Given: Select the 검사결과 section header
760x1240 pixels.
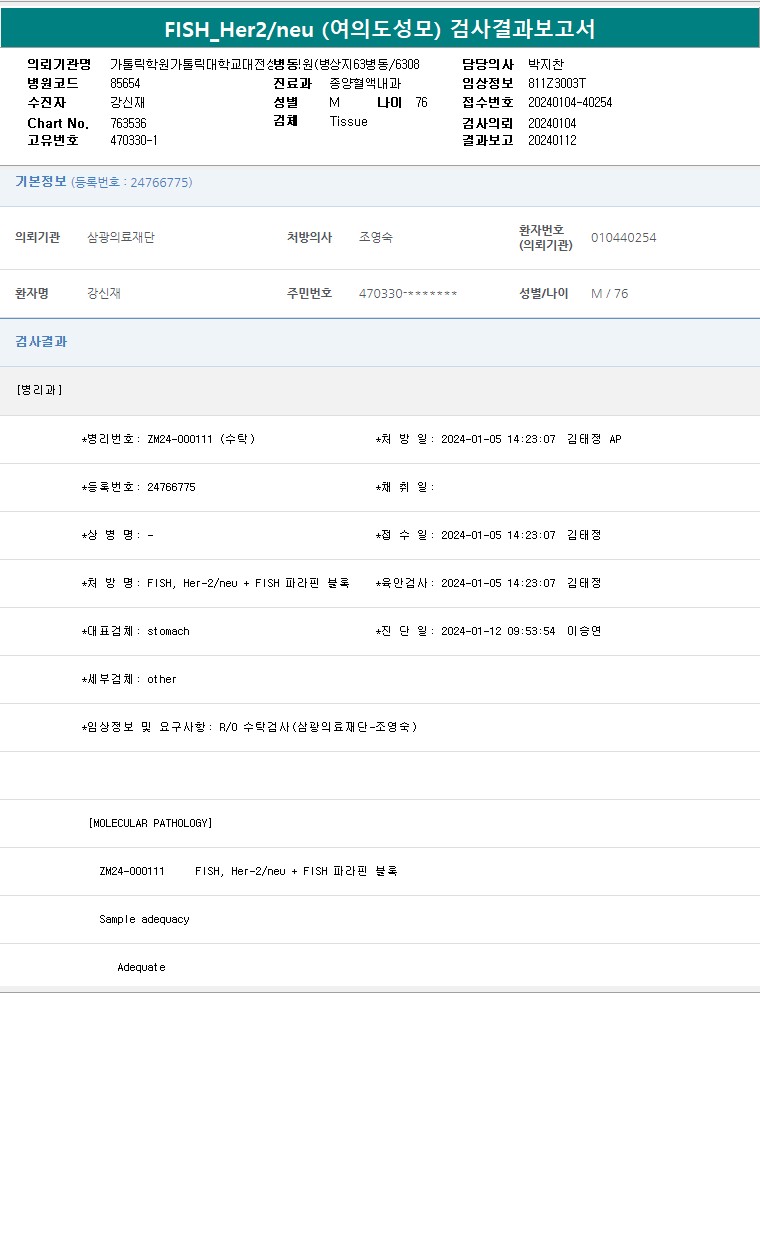Looking at the screenshot, I should pyautogui.click(x=41, y=342).
